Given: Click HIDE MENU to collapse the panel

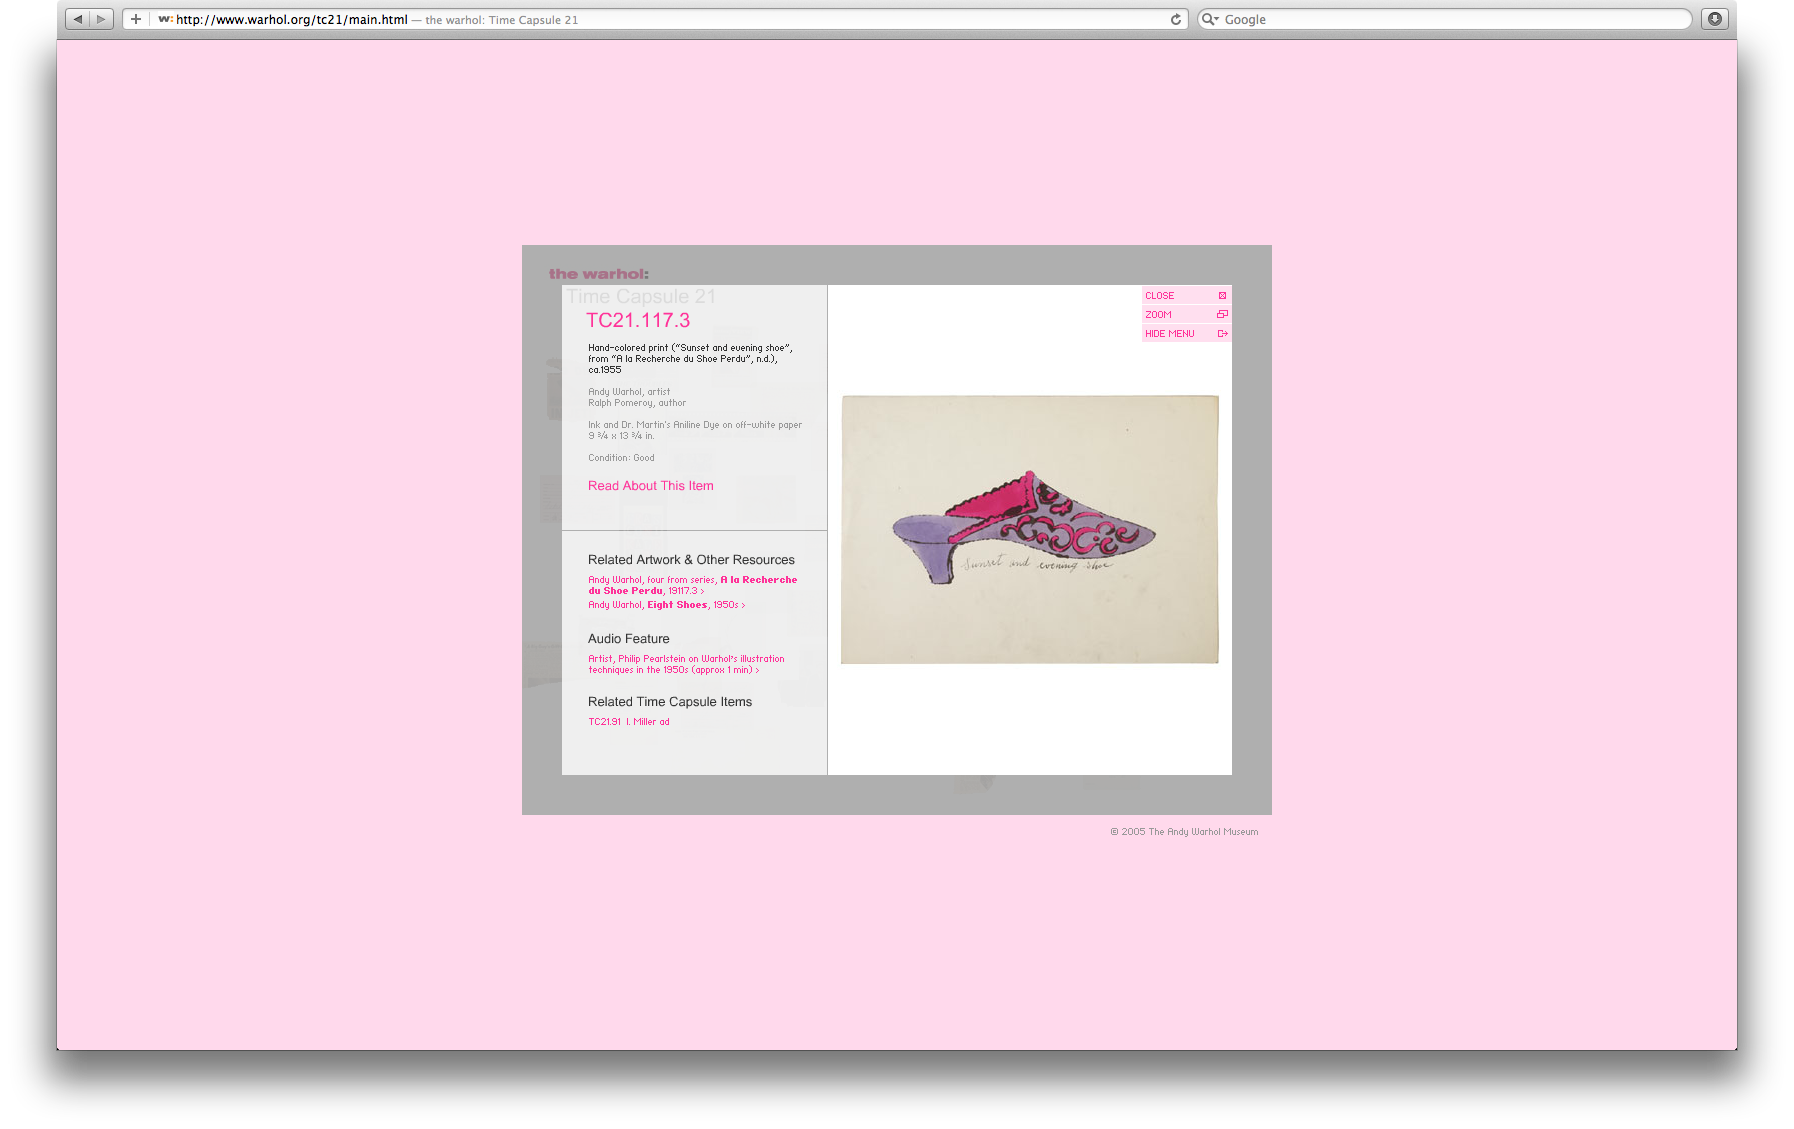Looking at the screenshot, I should click(x=1185, y=334).
